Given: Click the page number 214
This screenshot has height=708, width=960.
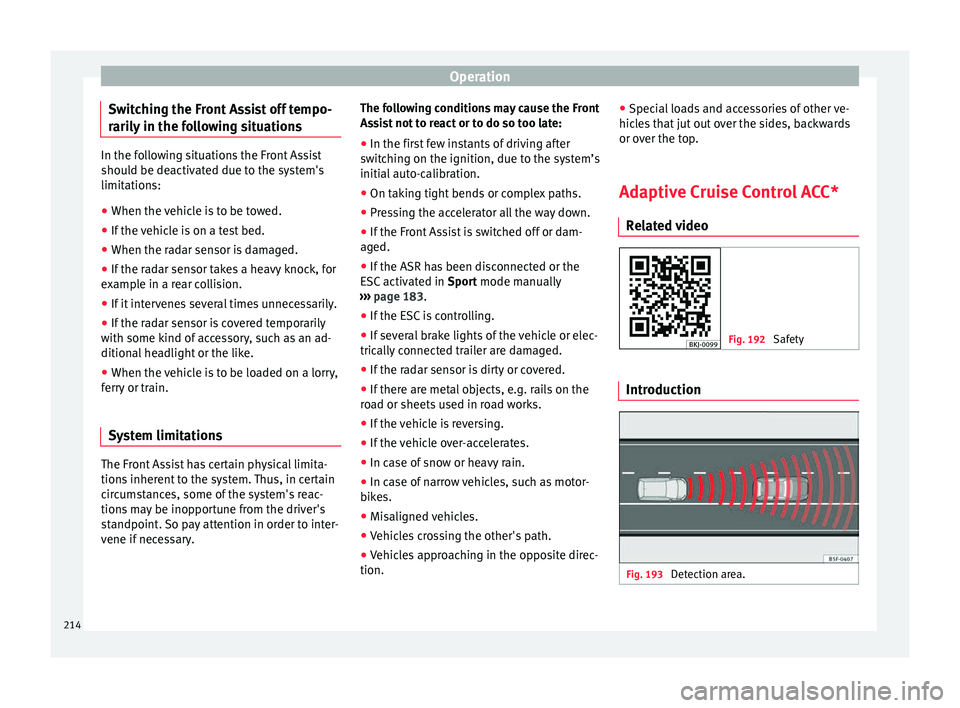Looking at the screenshot, I should click(x=72, y=625).
